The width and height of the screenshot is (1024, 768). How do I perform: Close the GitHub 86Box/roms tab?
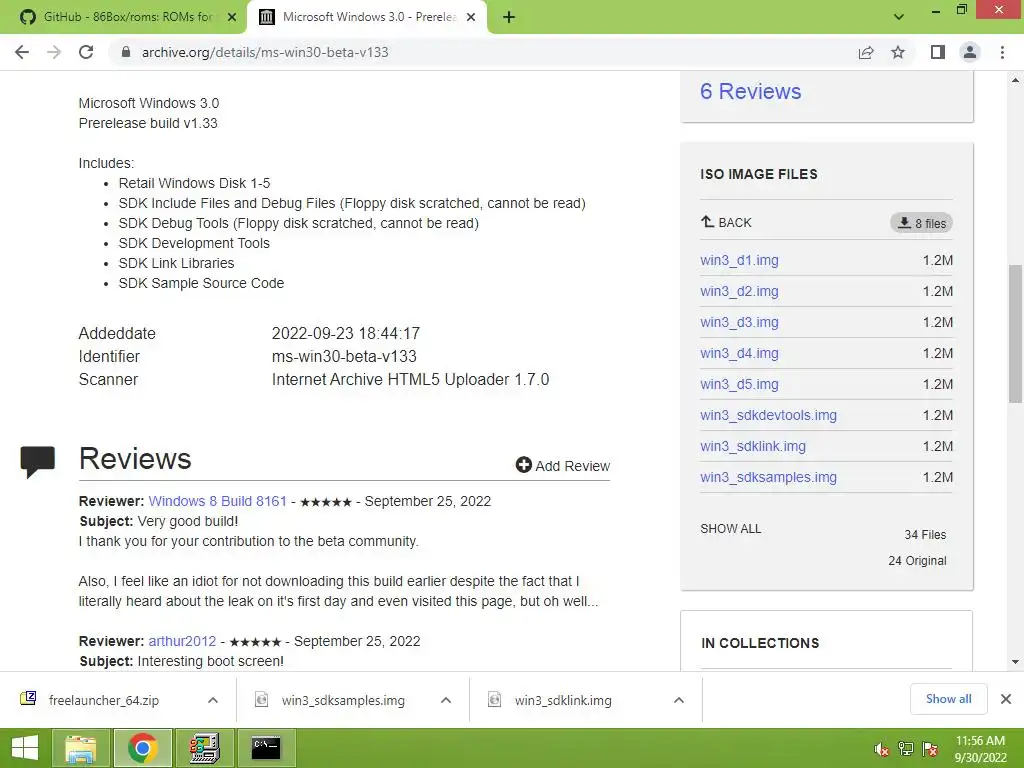click(x=232, y=17)
